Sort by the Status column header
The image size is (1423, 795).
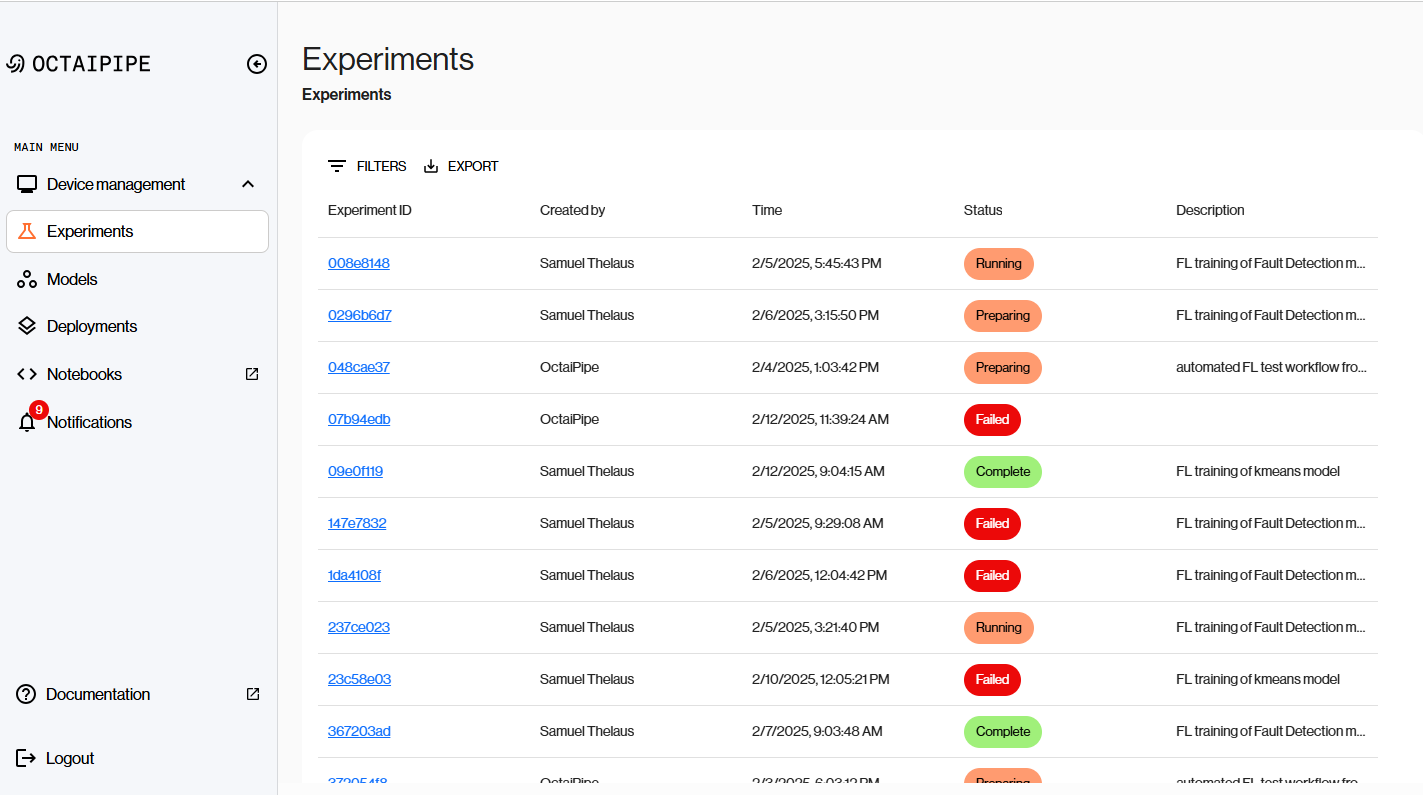click(982, 210)
